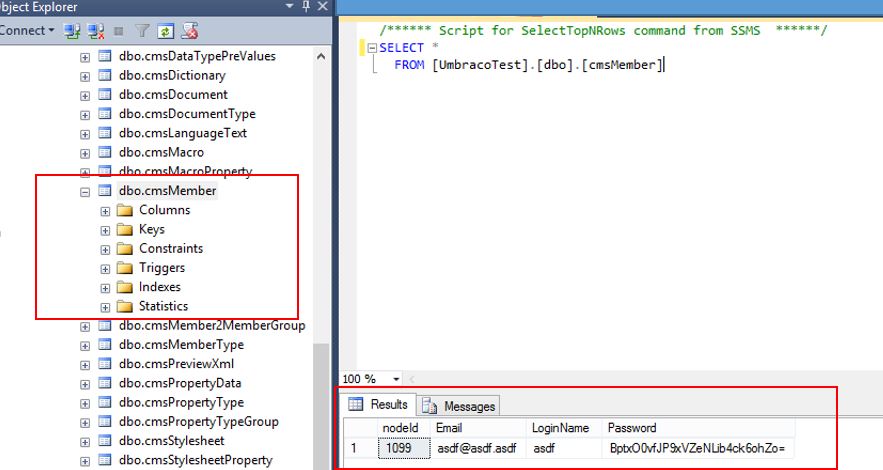Collapse the SELECT statement outline toggle

pos(372,48)
